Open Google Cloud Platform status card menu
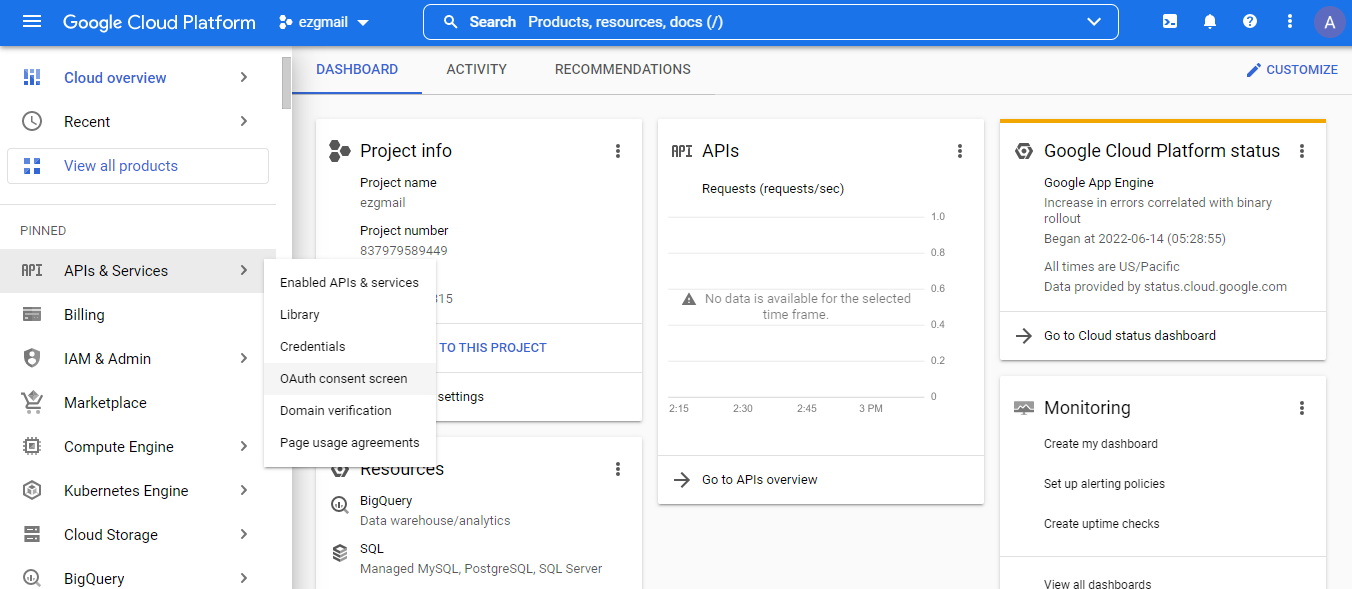 click(1302, 151)
